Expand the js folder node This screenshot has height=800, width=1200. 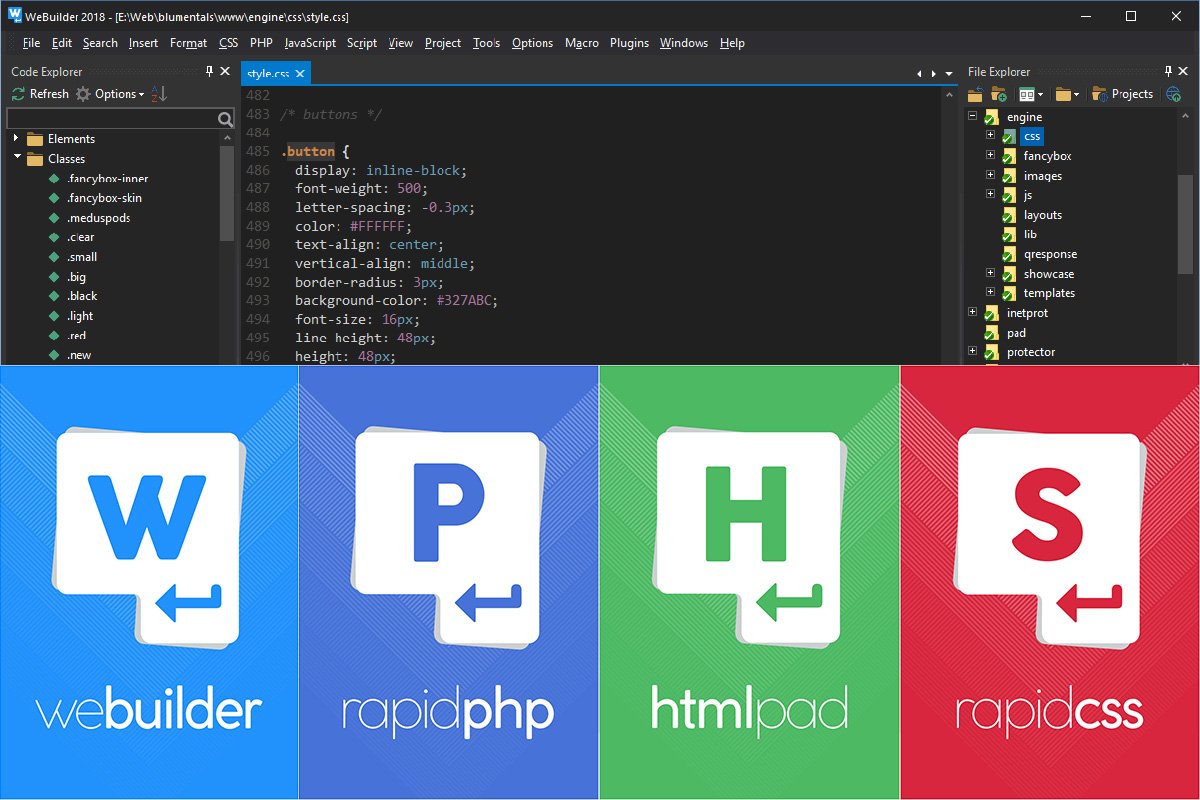tap(990, 195)
